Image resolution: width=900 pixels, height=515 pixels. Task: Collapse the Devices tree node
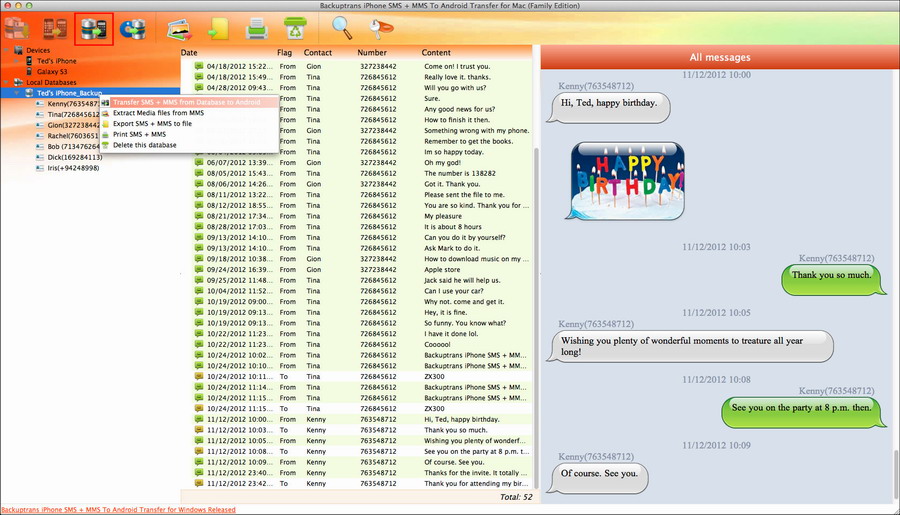(6, 51)
